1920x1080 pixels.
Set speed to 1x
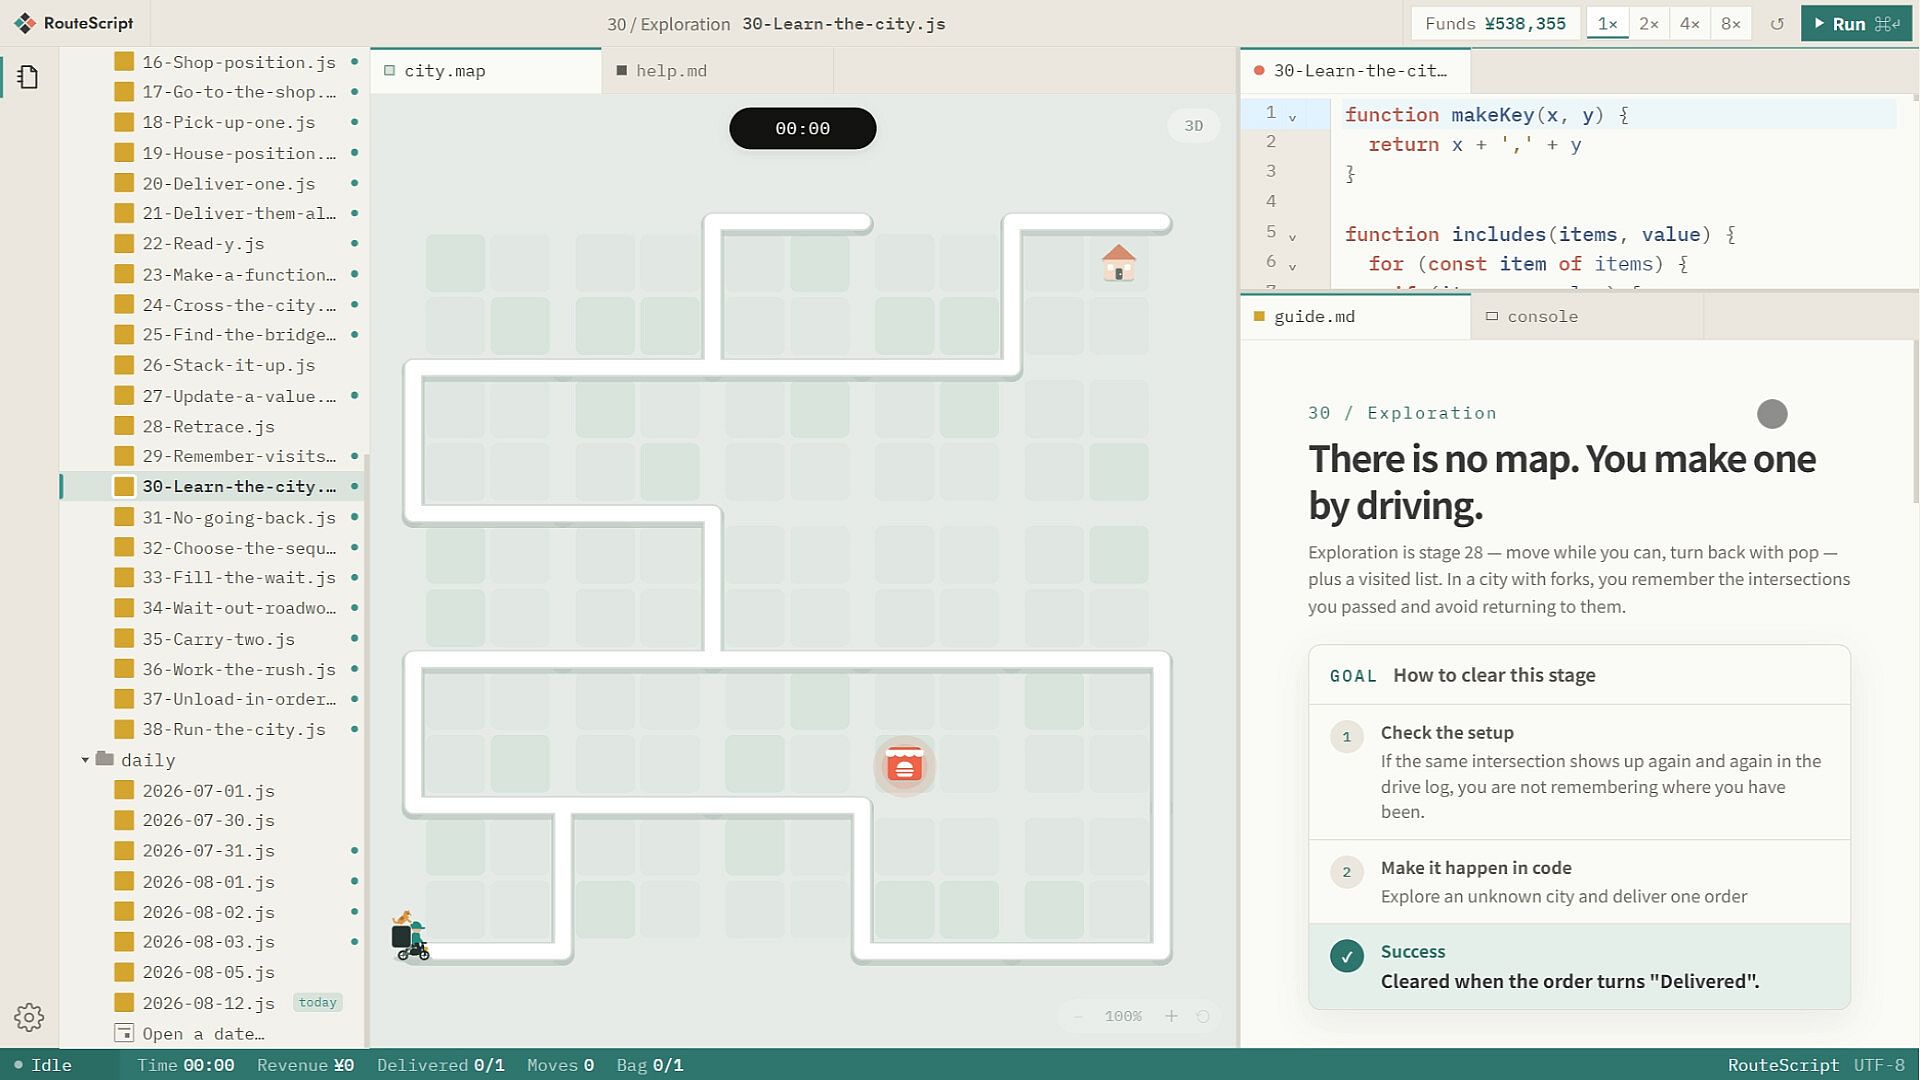[x=1607, y=23]
